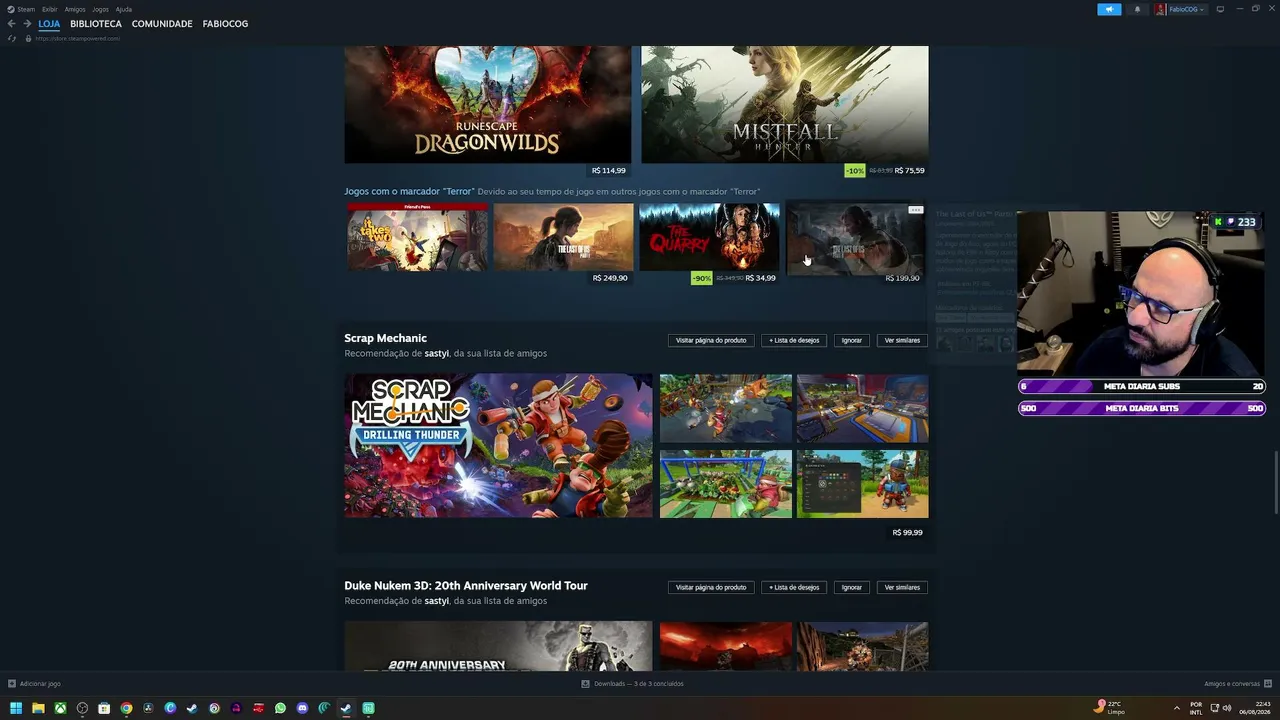
Task: Open the Steam notifications bell
Action: point(1137,9)
